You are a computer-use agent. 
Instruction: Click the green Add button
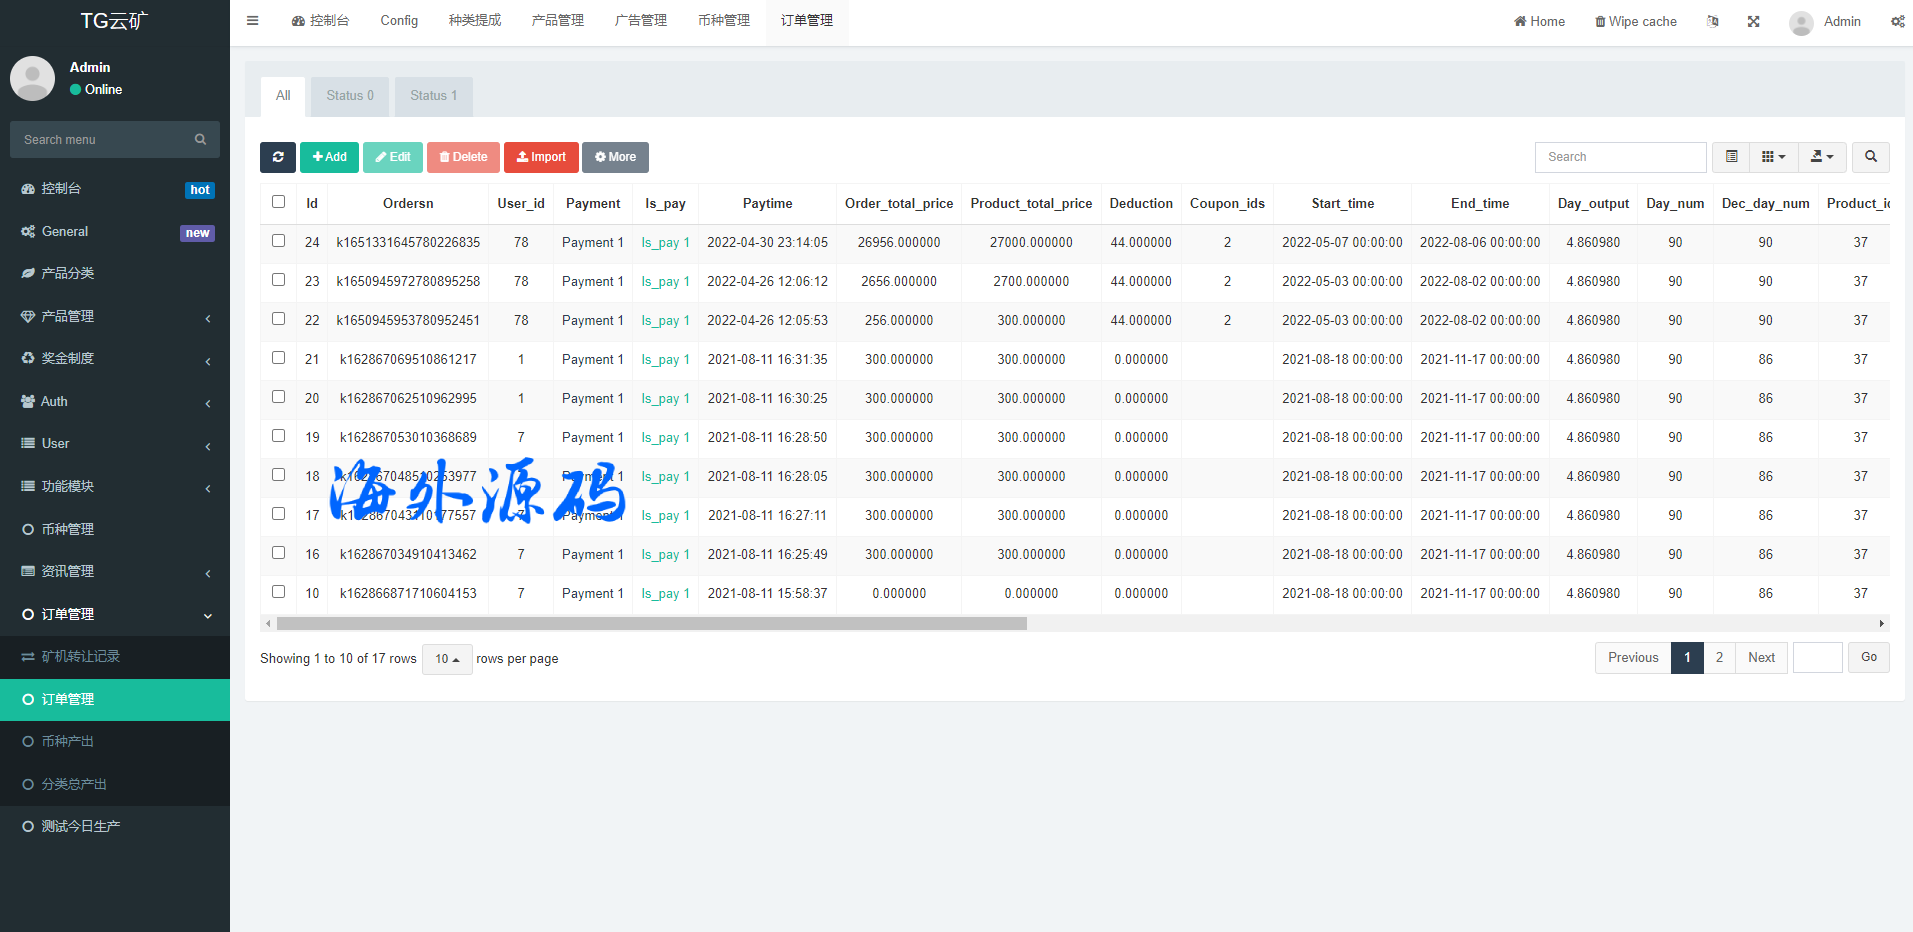[x=329, y=157]
